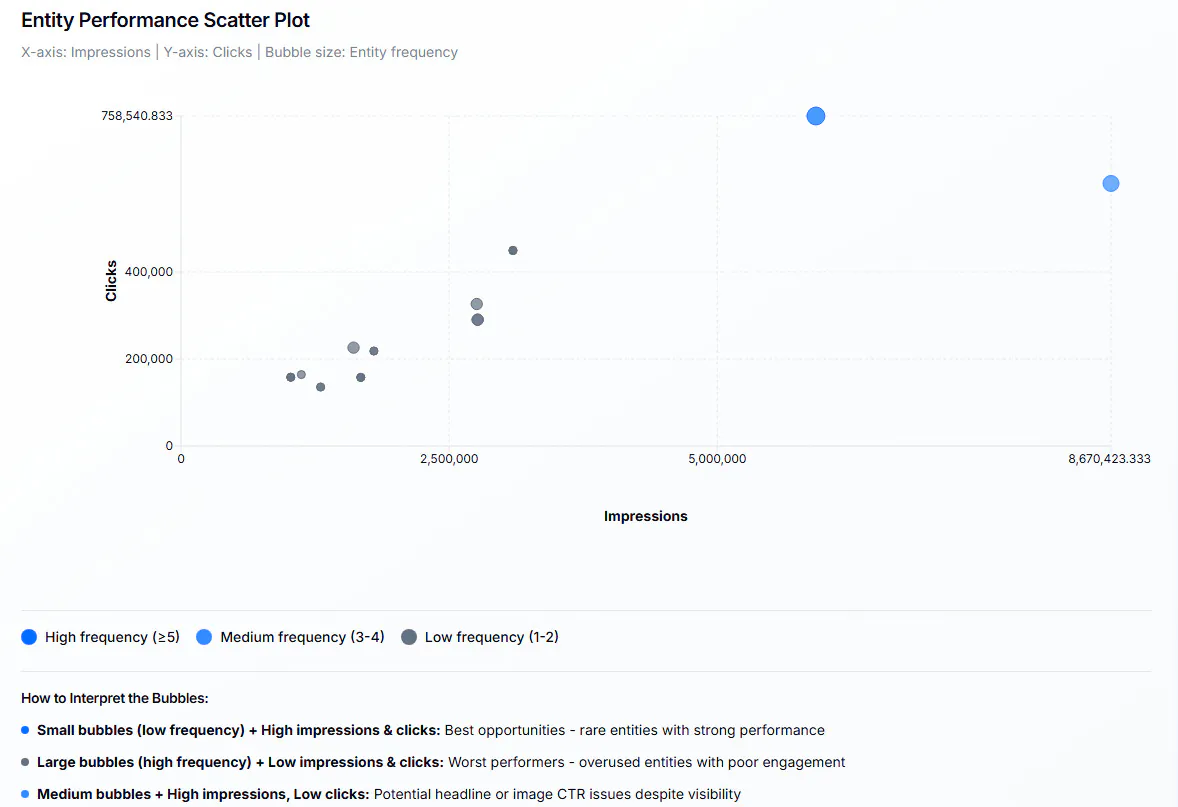This screenshot has height=807, width=1178.
Task: Click the gray bullet beside "Large bubbles (high frequency)"
Action: click(26, 763)
